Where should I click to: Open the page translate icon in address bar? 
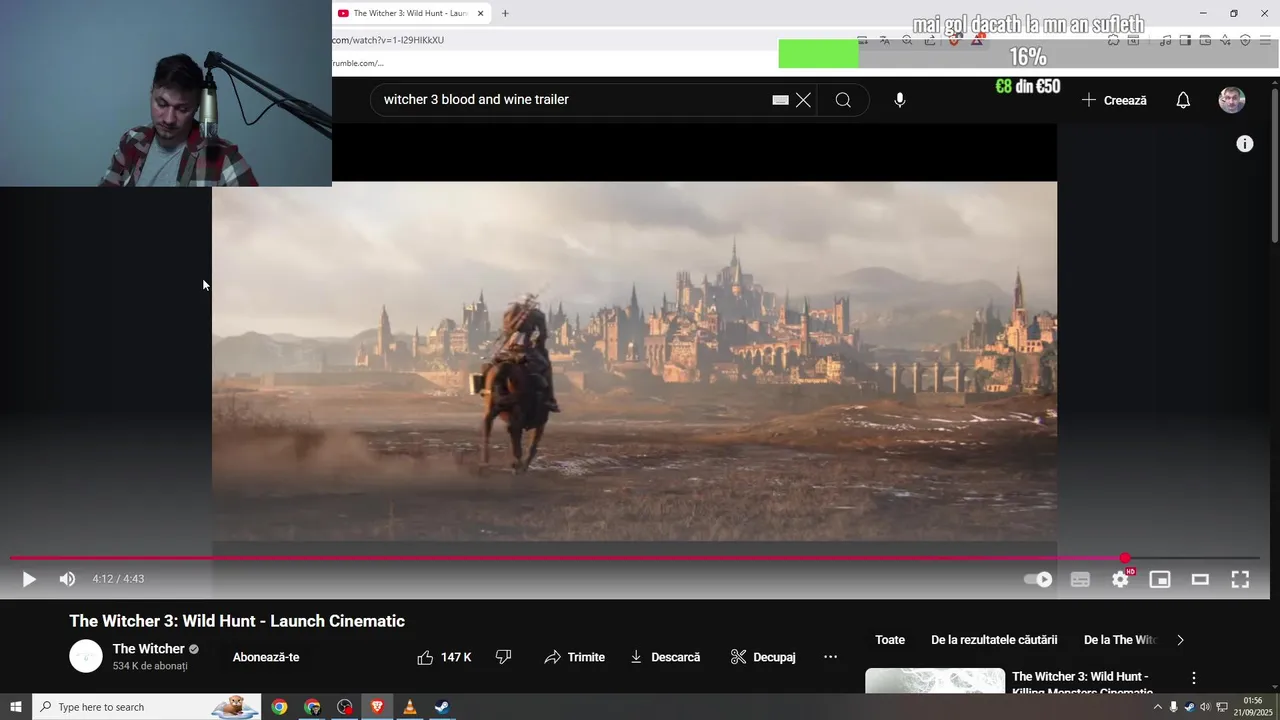(885, 40)
